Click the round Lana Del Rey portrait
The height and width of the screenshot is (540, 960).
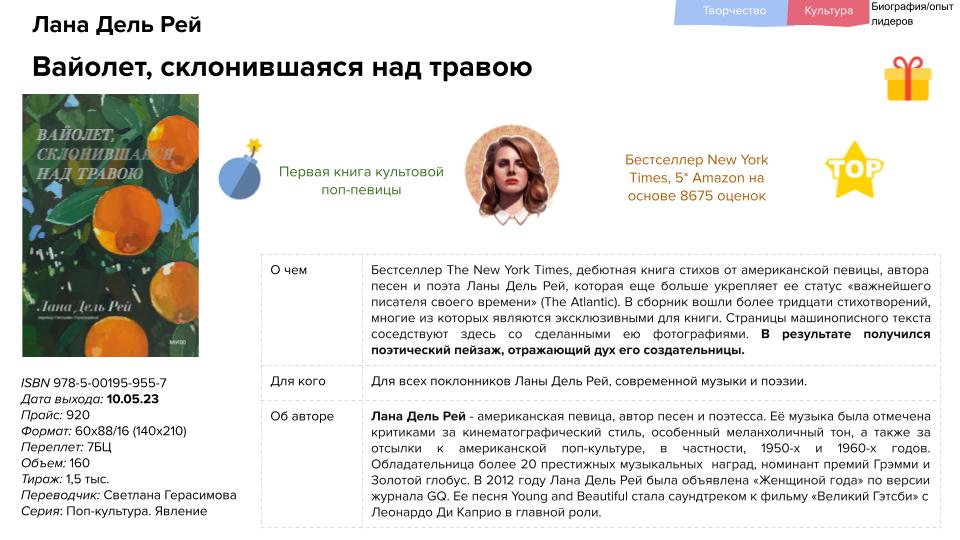[x=512, y=172]
